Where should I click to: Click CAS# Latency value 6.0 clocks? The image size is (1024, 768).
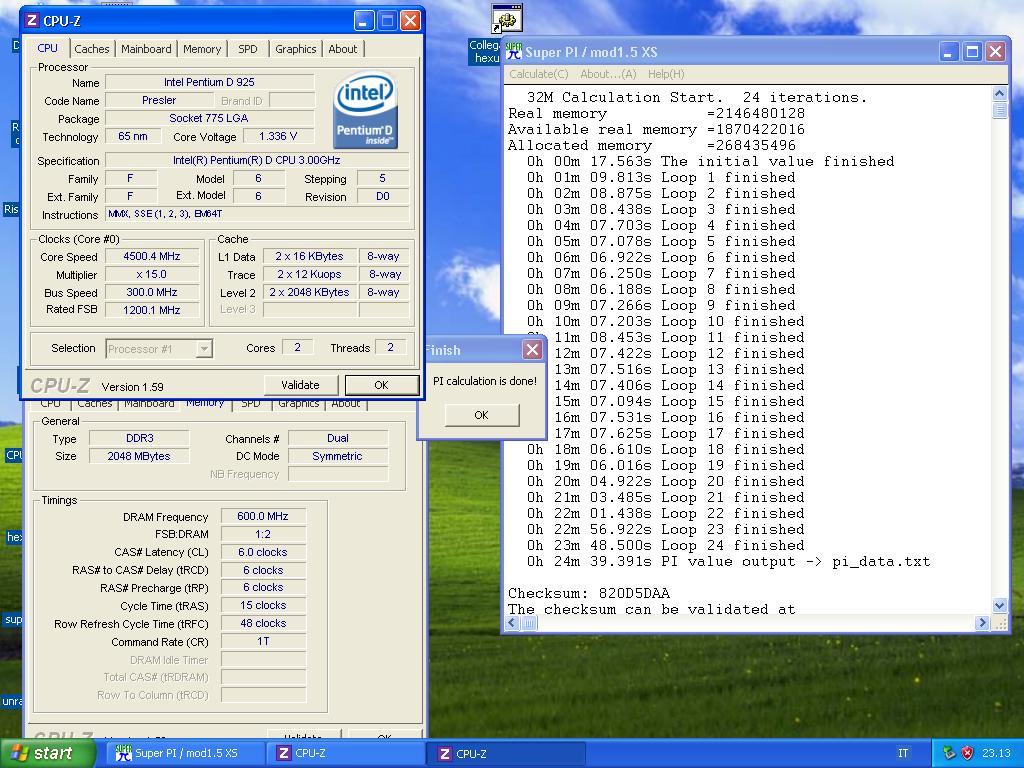pyautogui.click(x=263, y=552)
